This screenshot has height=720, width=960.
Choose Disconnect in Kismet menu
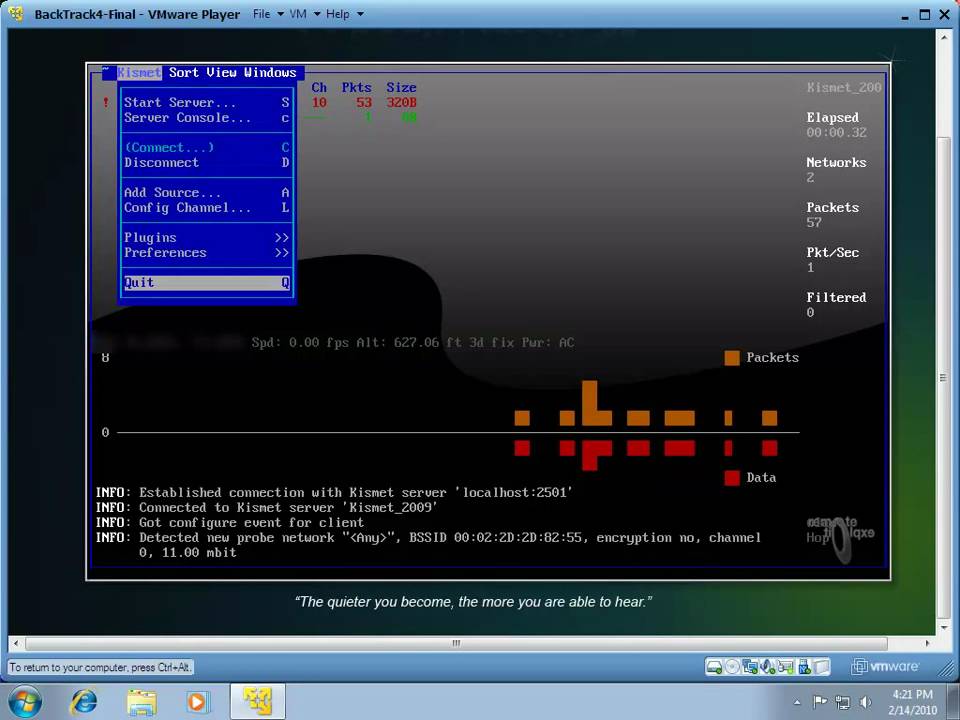(206, 163)
